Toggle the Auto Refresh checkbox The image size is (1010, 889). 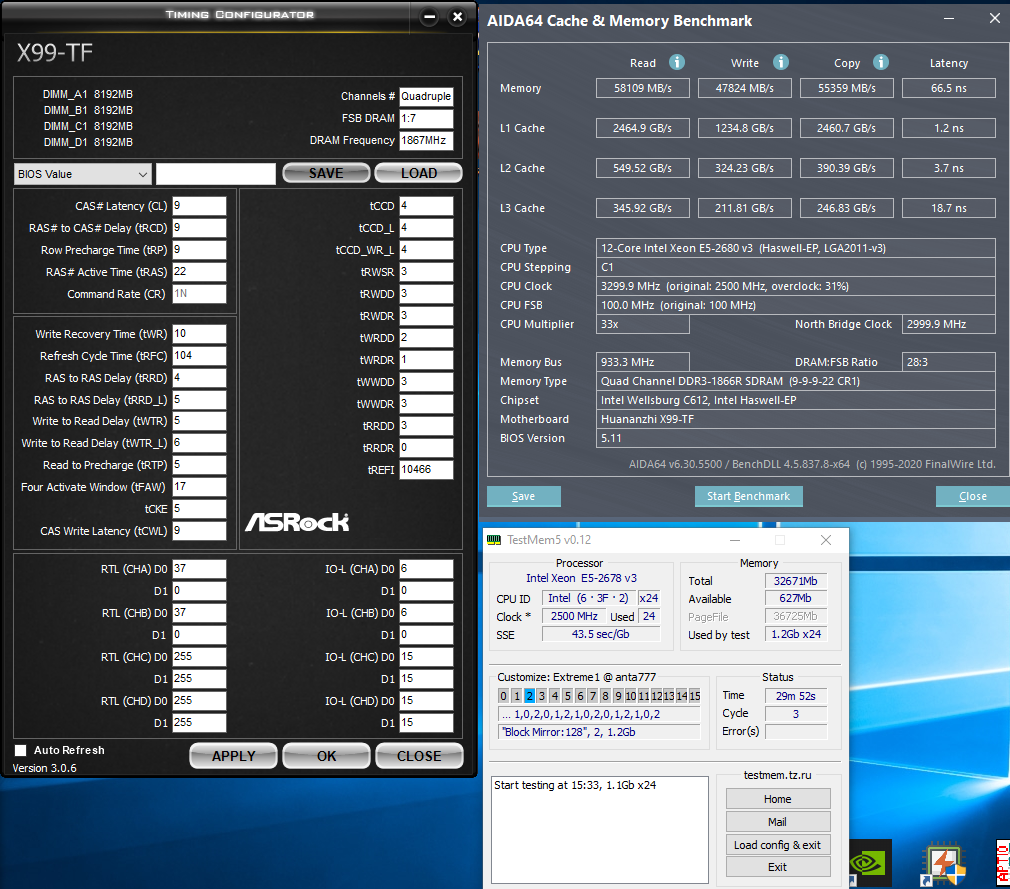[21, 750]
